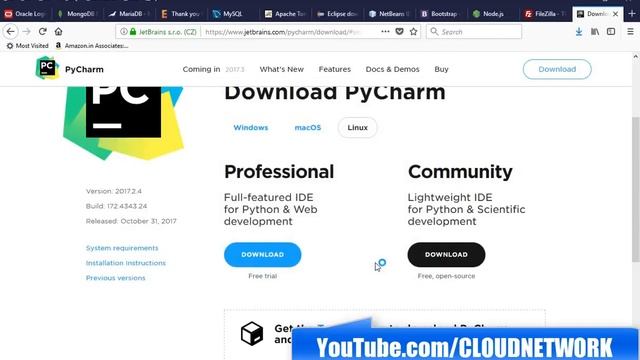Download the Community edition
The image size is (640, 360).
(446, 255)
